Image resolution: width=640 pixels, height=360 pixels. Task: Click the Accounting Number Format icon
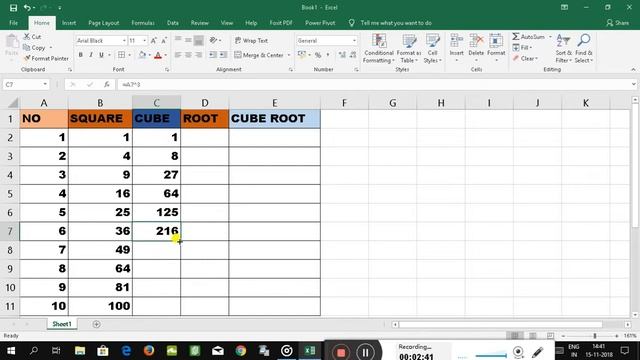tap(302, 55)
